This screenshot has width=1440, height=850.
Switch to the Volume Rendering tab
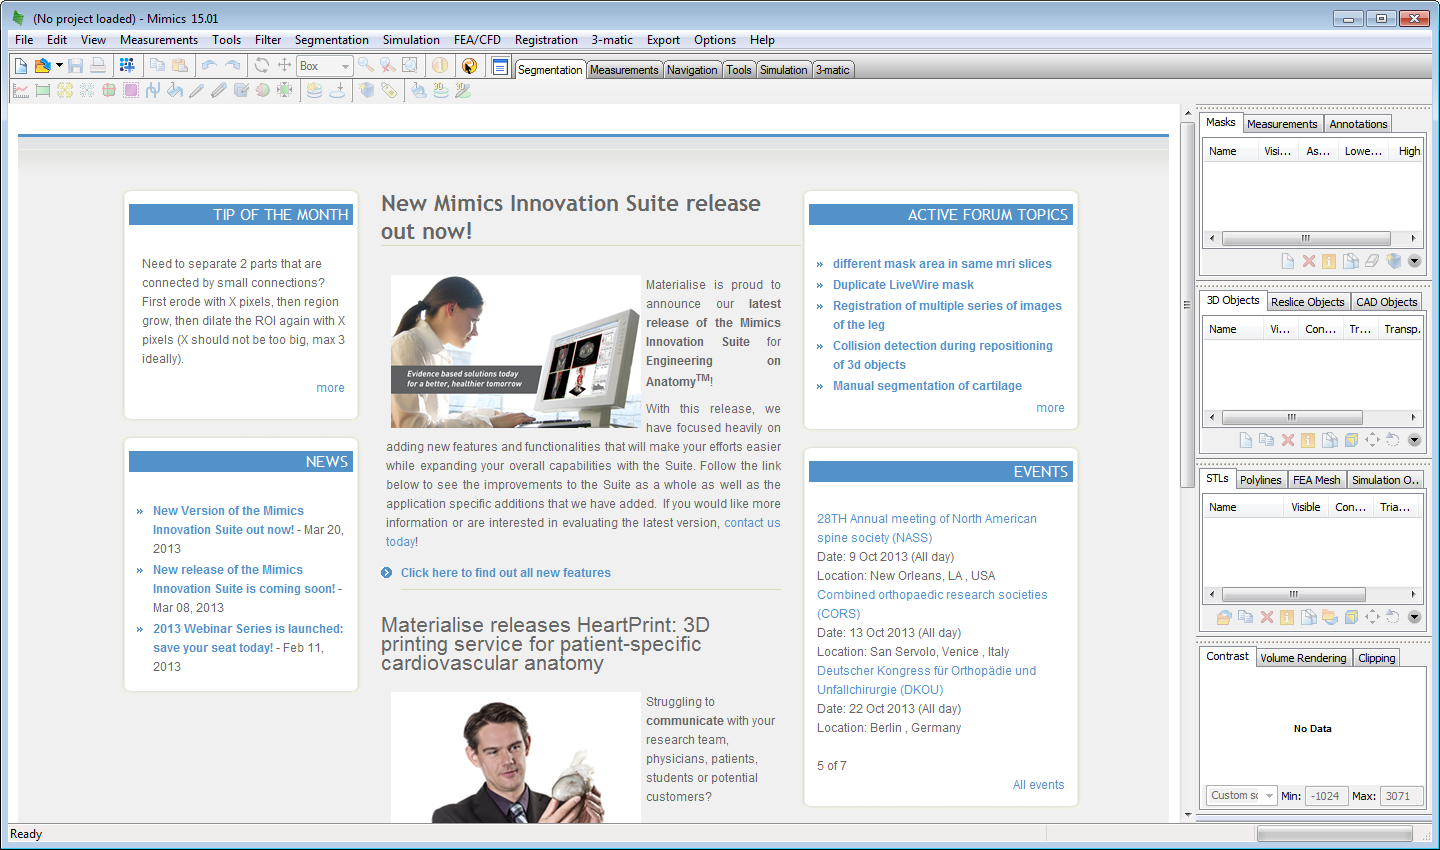1303,658
